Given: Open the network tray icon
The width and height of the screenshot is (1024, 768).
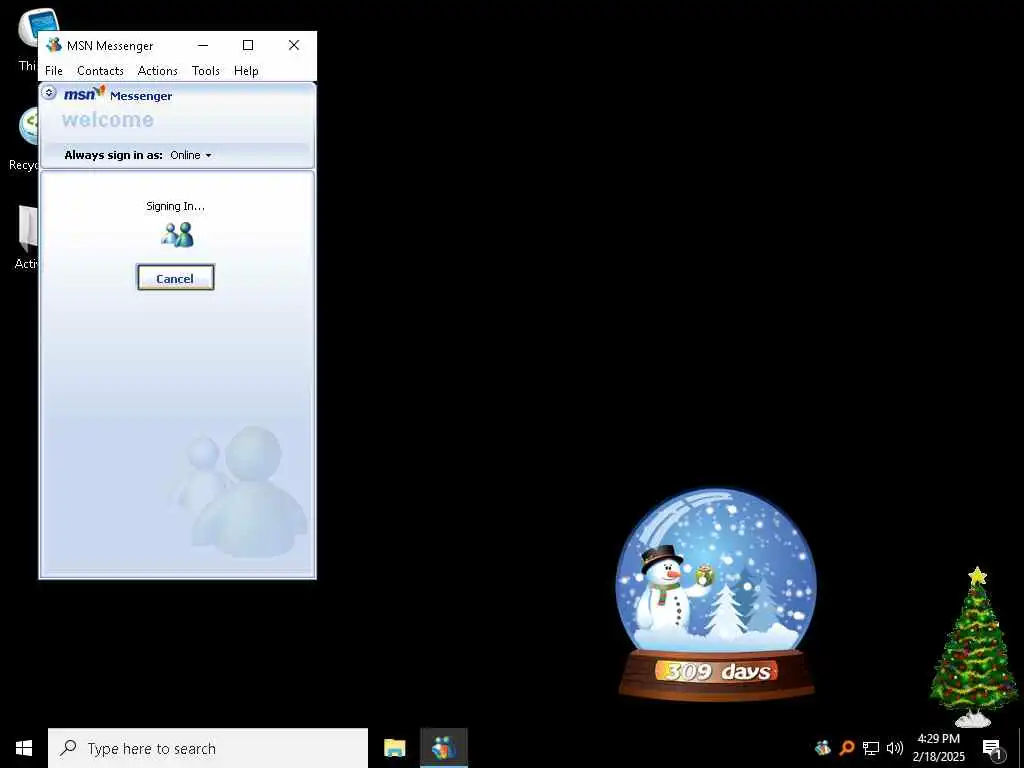Looking at the screenshot, I should [871, 748].
